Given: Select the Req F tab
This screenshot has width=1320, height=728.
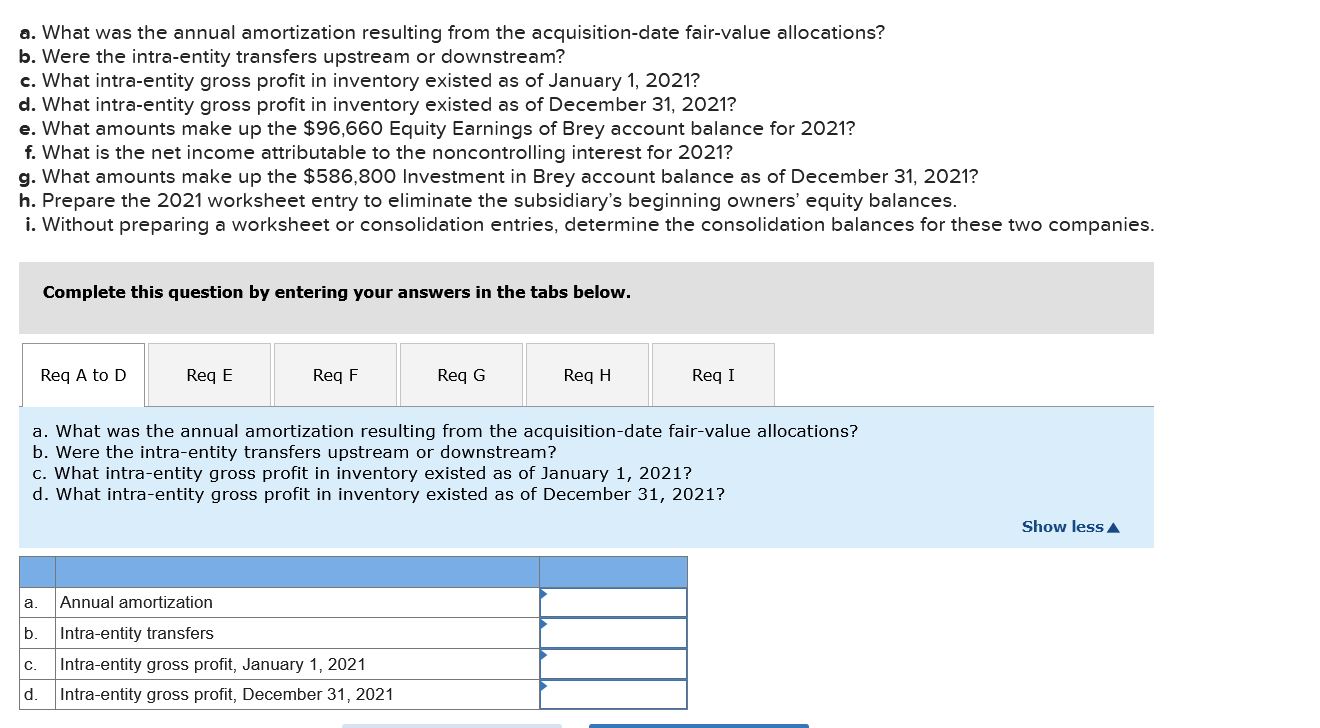Looking at the screenshot, I should click(335, 375).
